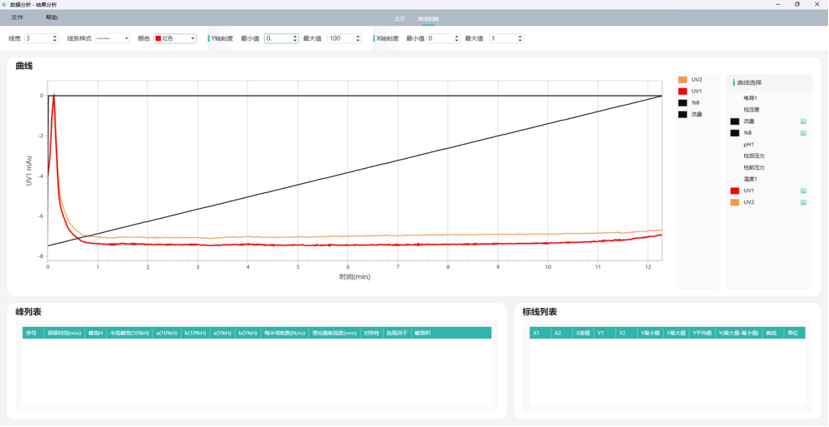Screen dimensions: 829x427
Task: Select 柱压差 in the 曲线选择 list
Action: point(751,109)
